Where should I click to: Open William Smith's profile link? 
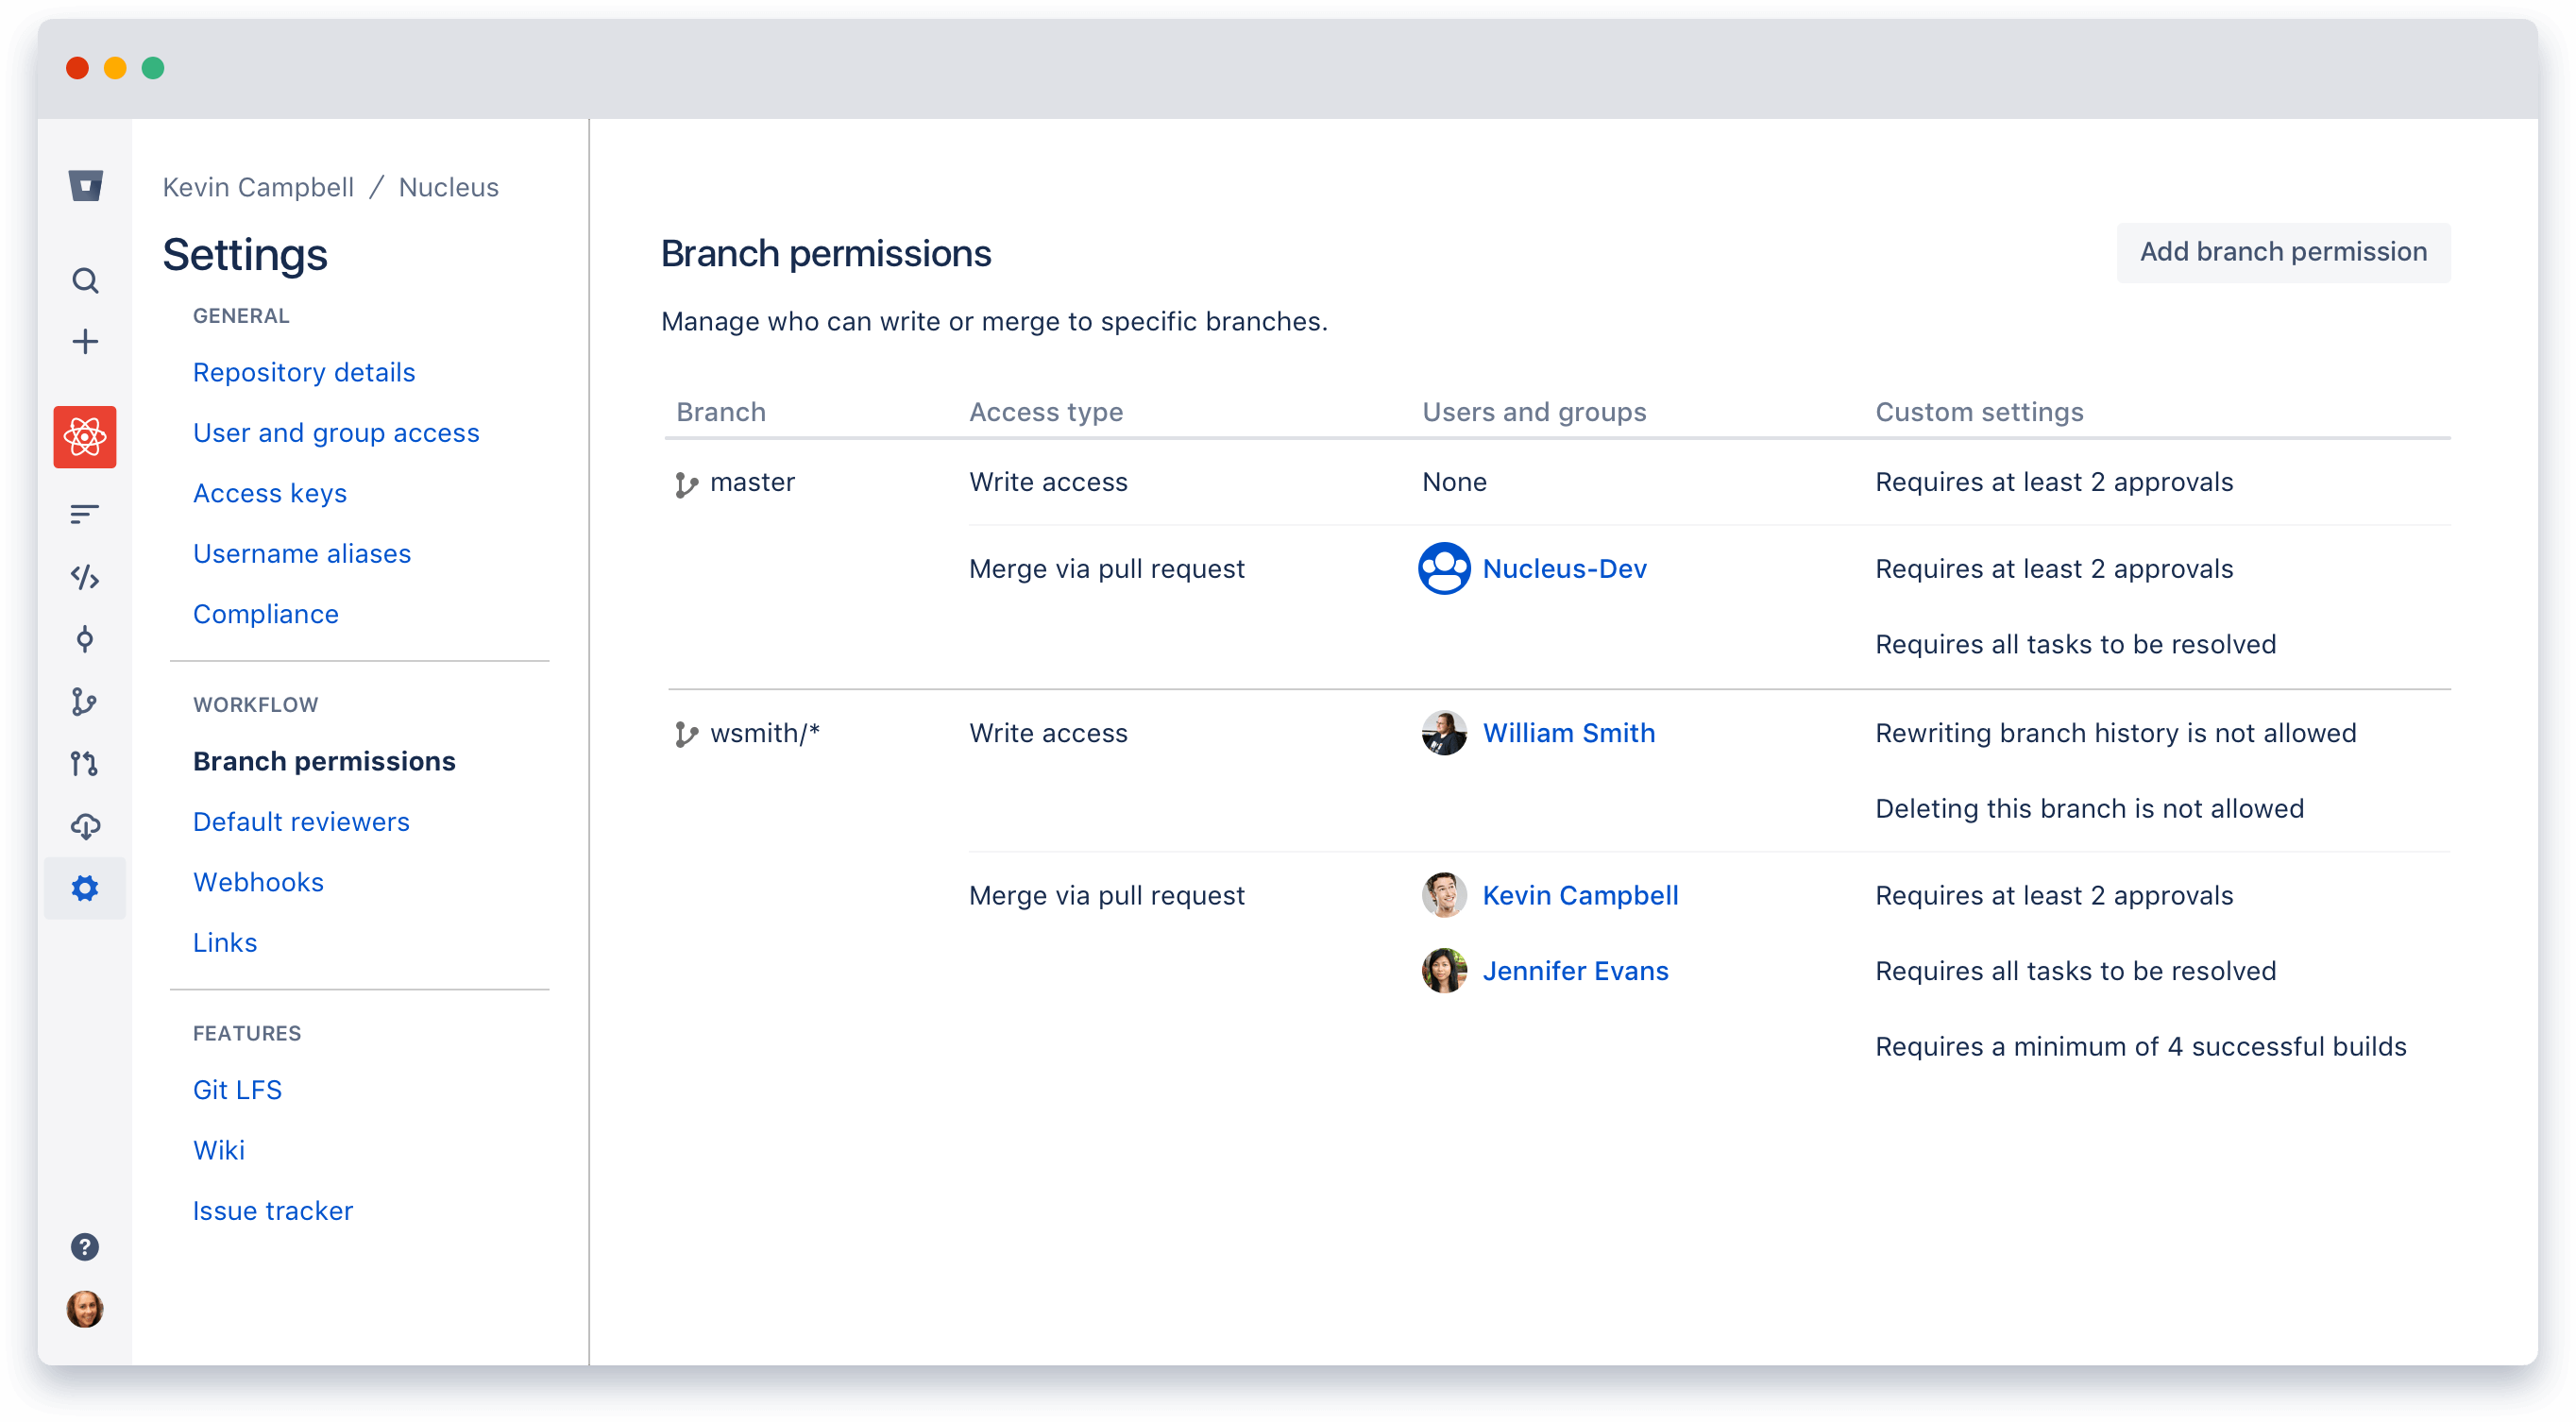pos(1569,732)
